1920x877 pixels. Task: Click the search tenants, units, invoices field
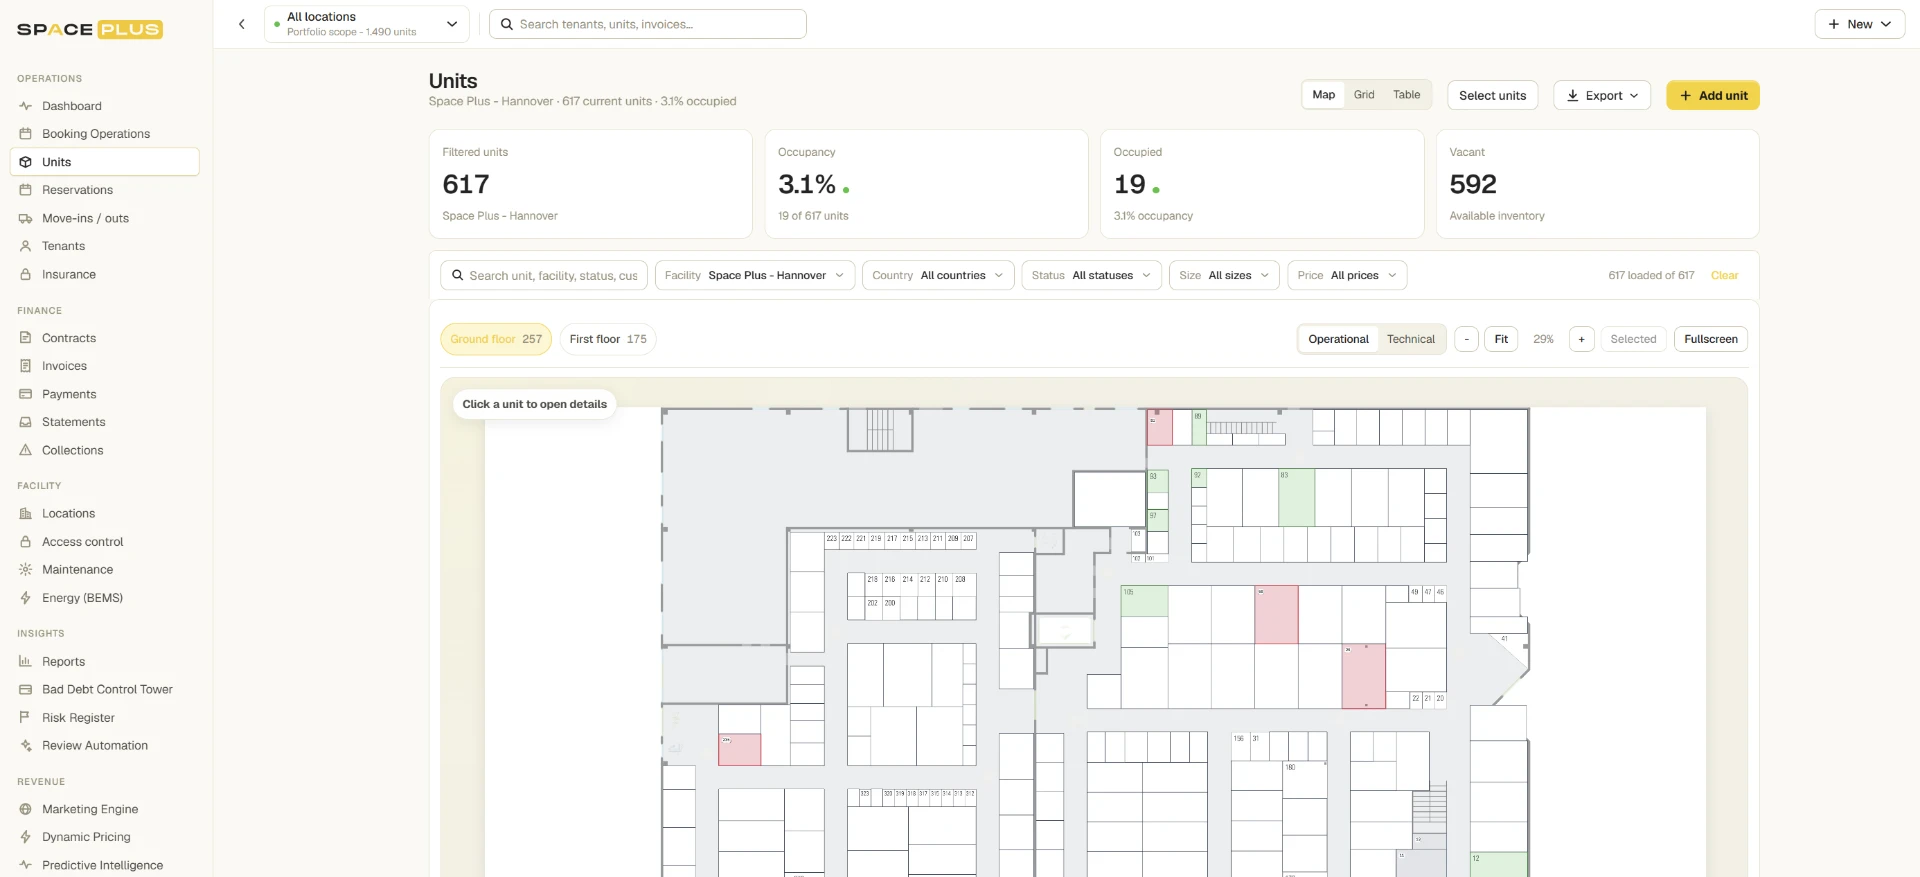[648, 24]
